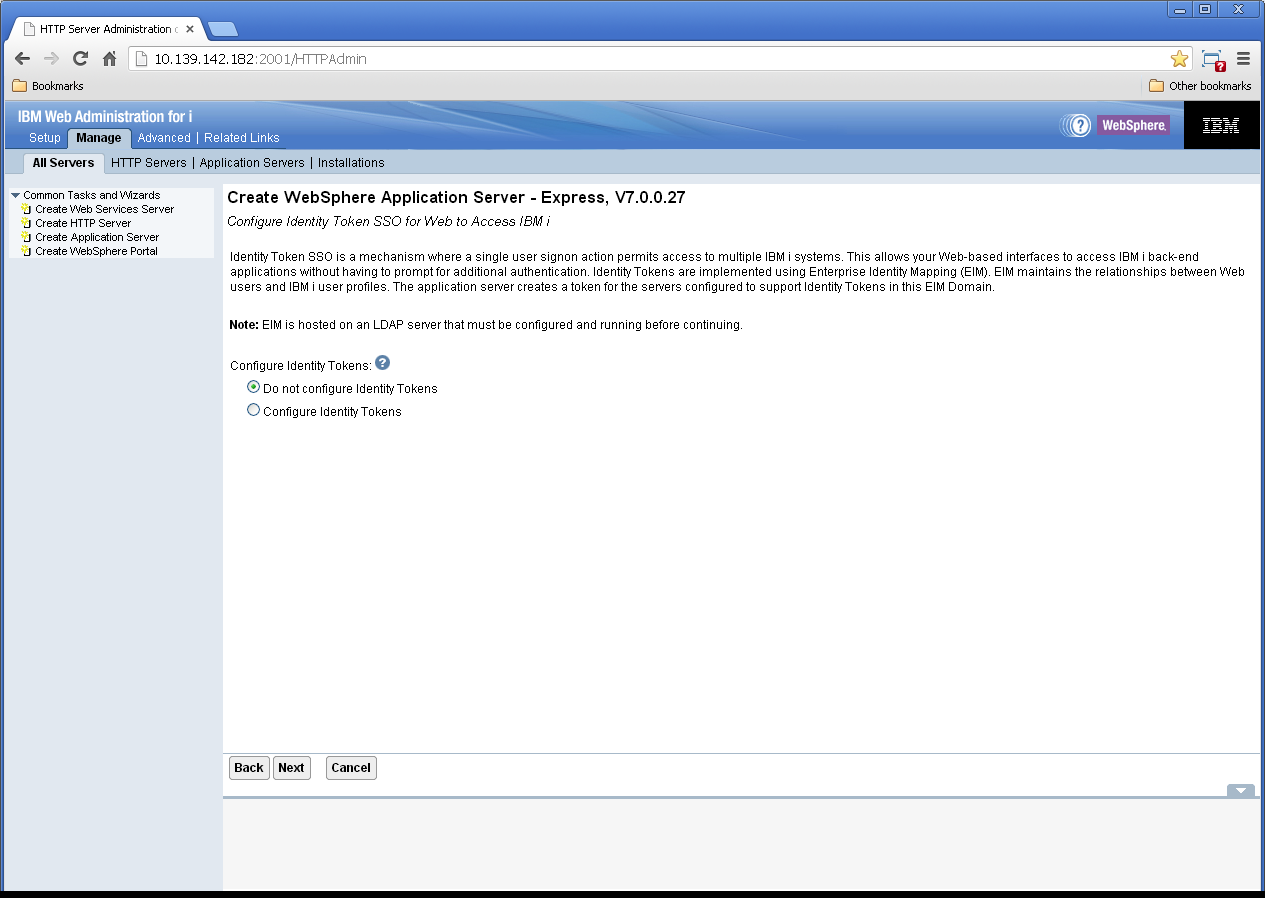Click the IBM logo

coord(1220,125)
